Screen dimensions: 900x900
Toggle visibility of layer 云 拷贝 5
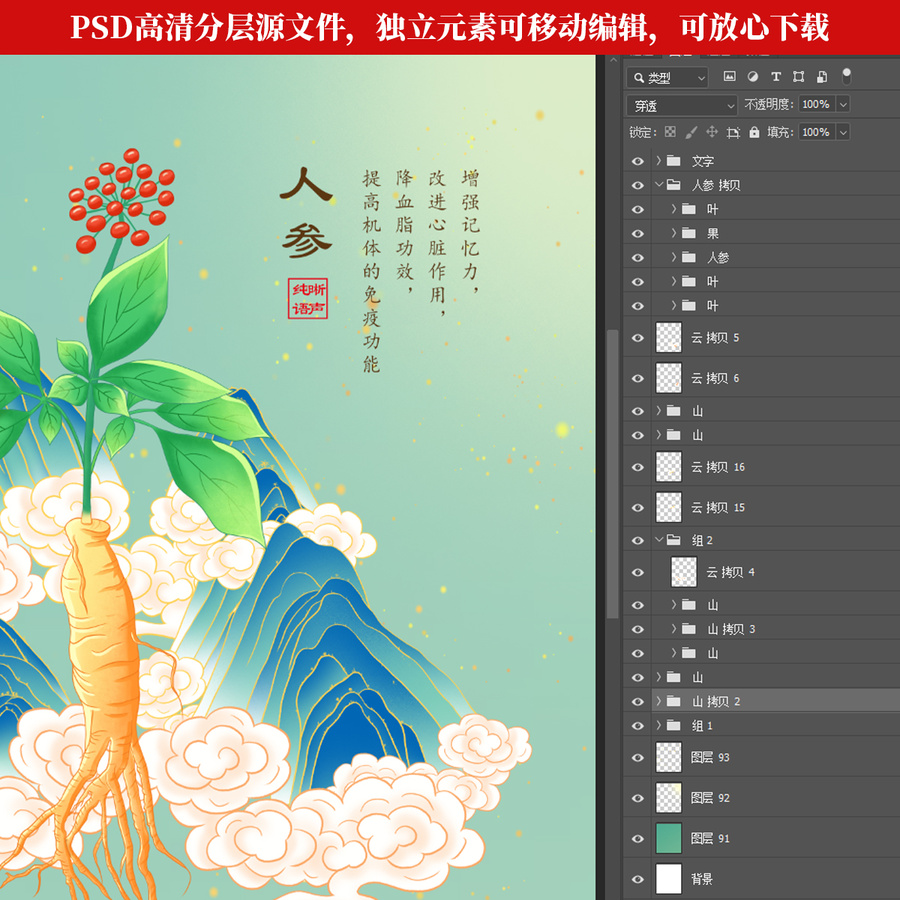638,338
